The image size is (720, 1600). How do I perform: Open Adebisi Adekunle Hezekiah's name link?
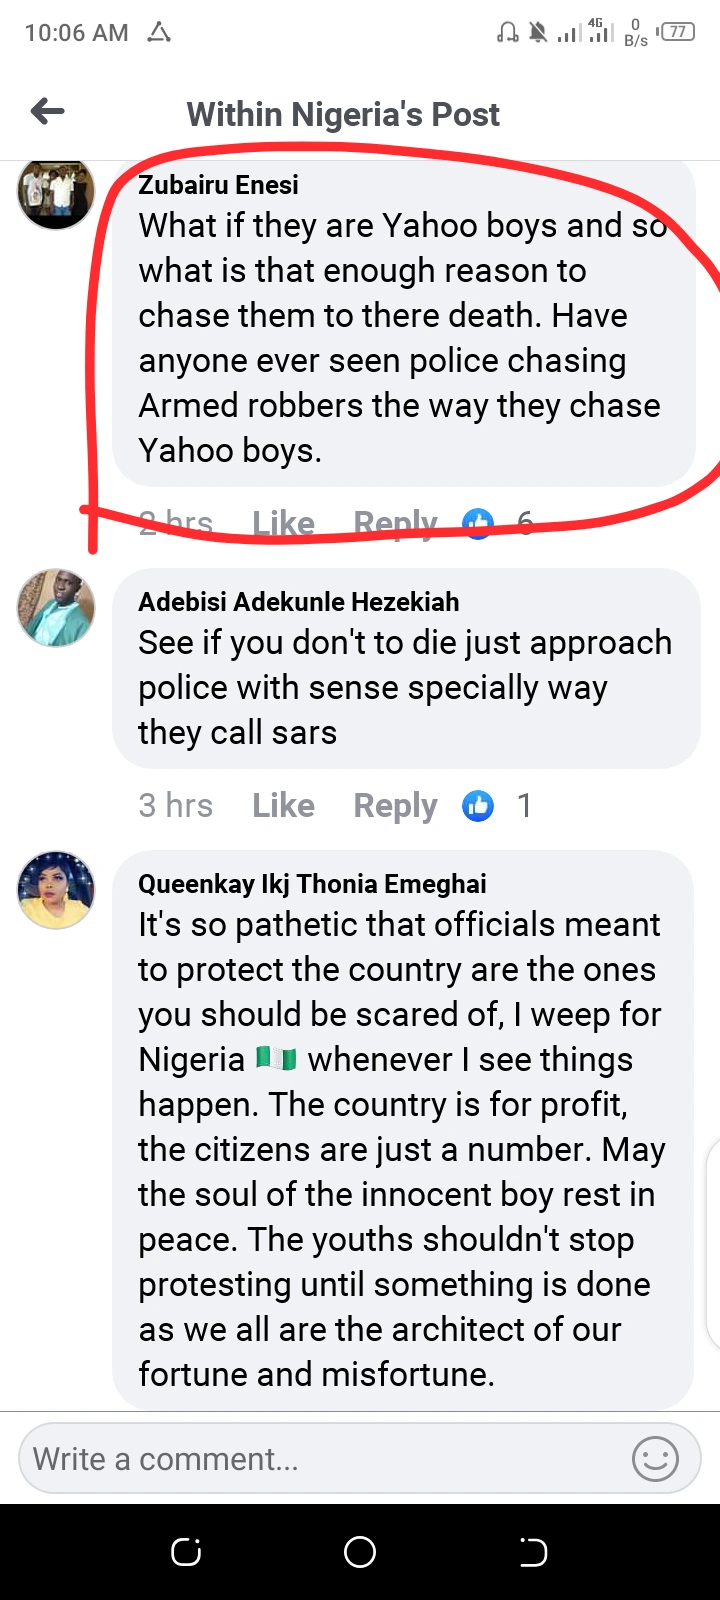(298, 602)
